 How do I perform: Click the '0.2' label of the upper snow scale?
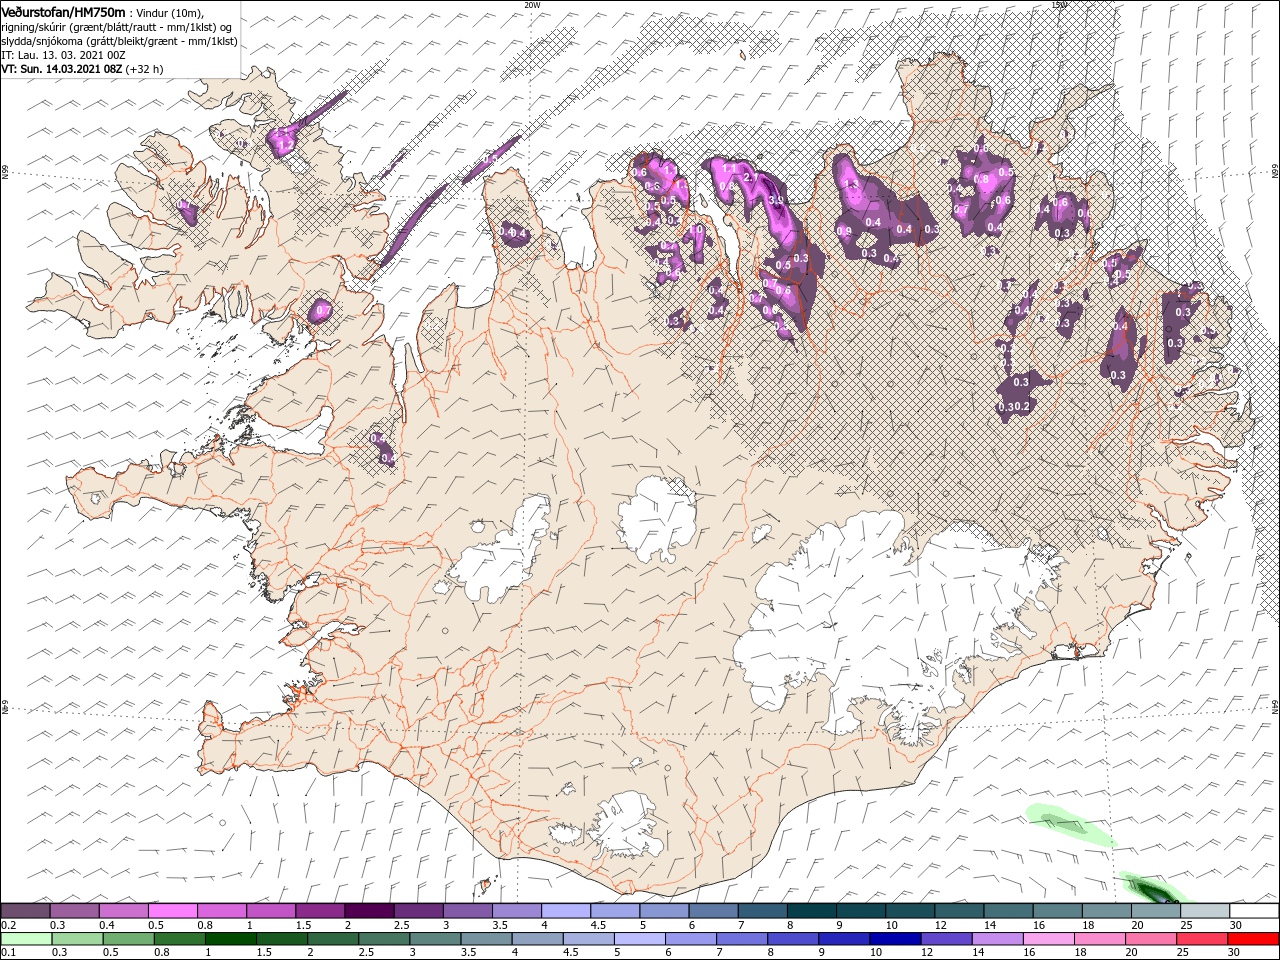pyautogui.click(x=9, y=925)
